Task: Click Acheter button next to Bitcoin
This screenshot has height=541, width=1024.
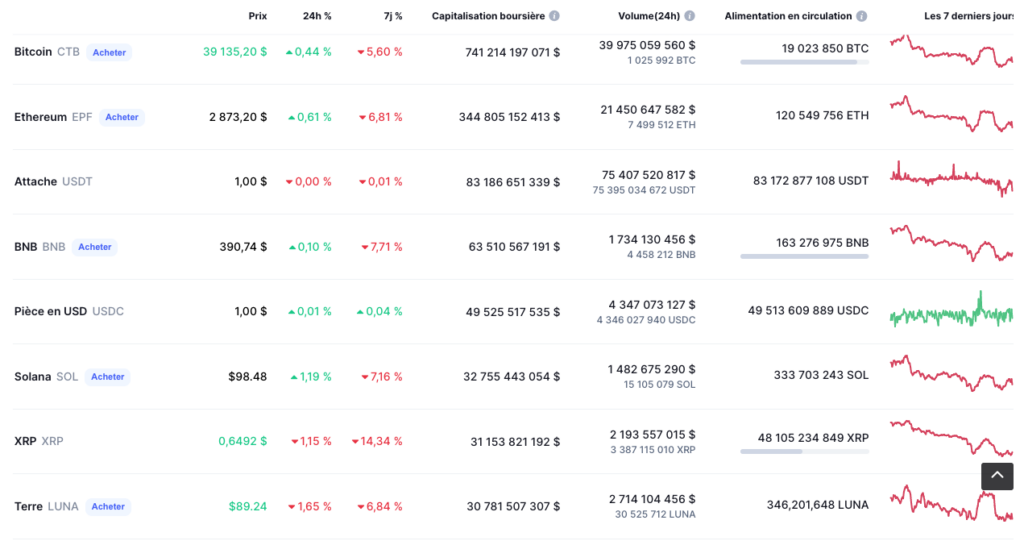Action: pos(109,52)
